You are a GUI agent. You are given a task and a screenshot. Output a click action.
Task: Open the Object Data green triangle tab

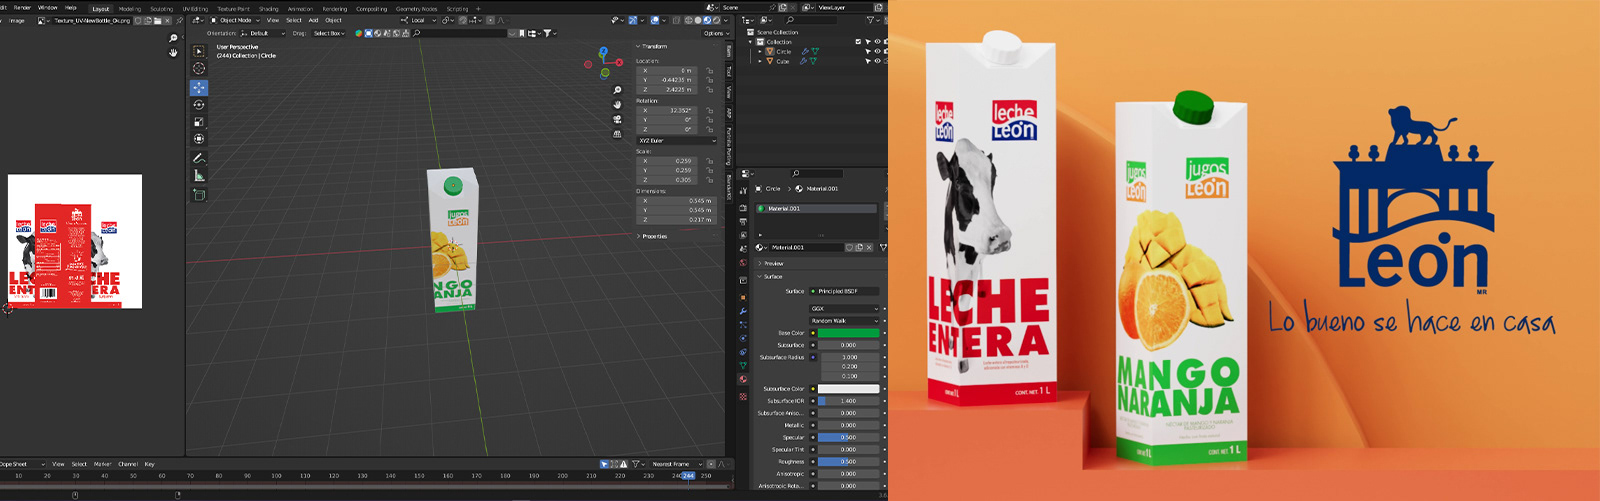[x=743, y=366]
